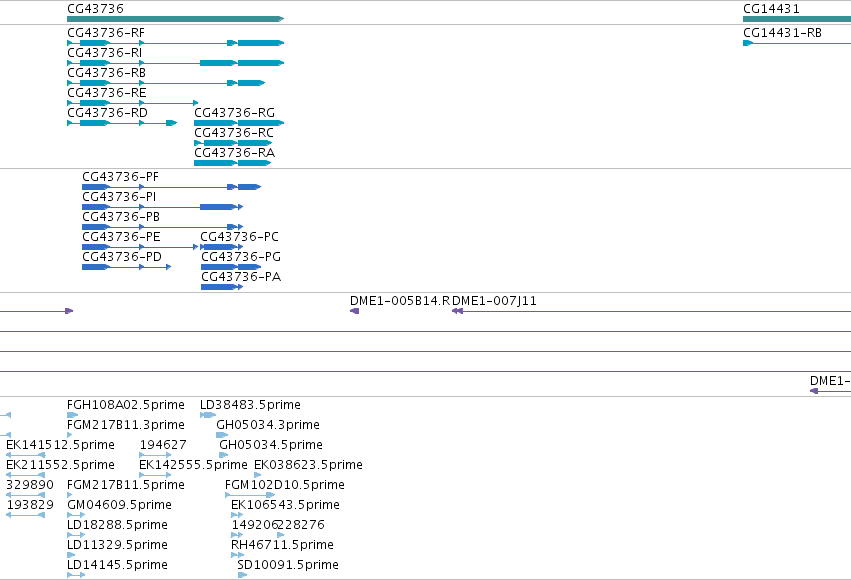851x580 pixels.
Task: Select transcript CG43736-RG
Action: click(x=239, y=123)
